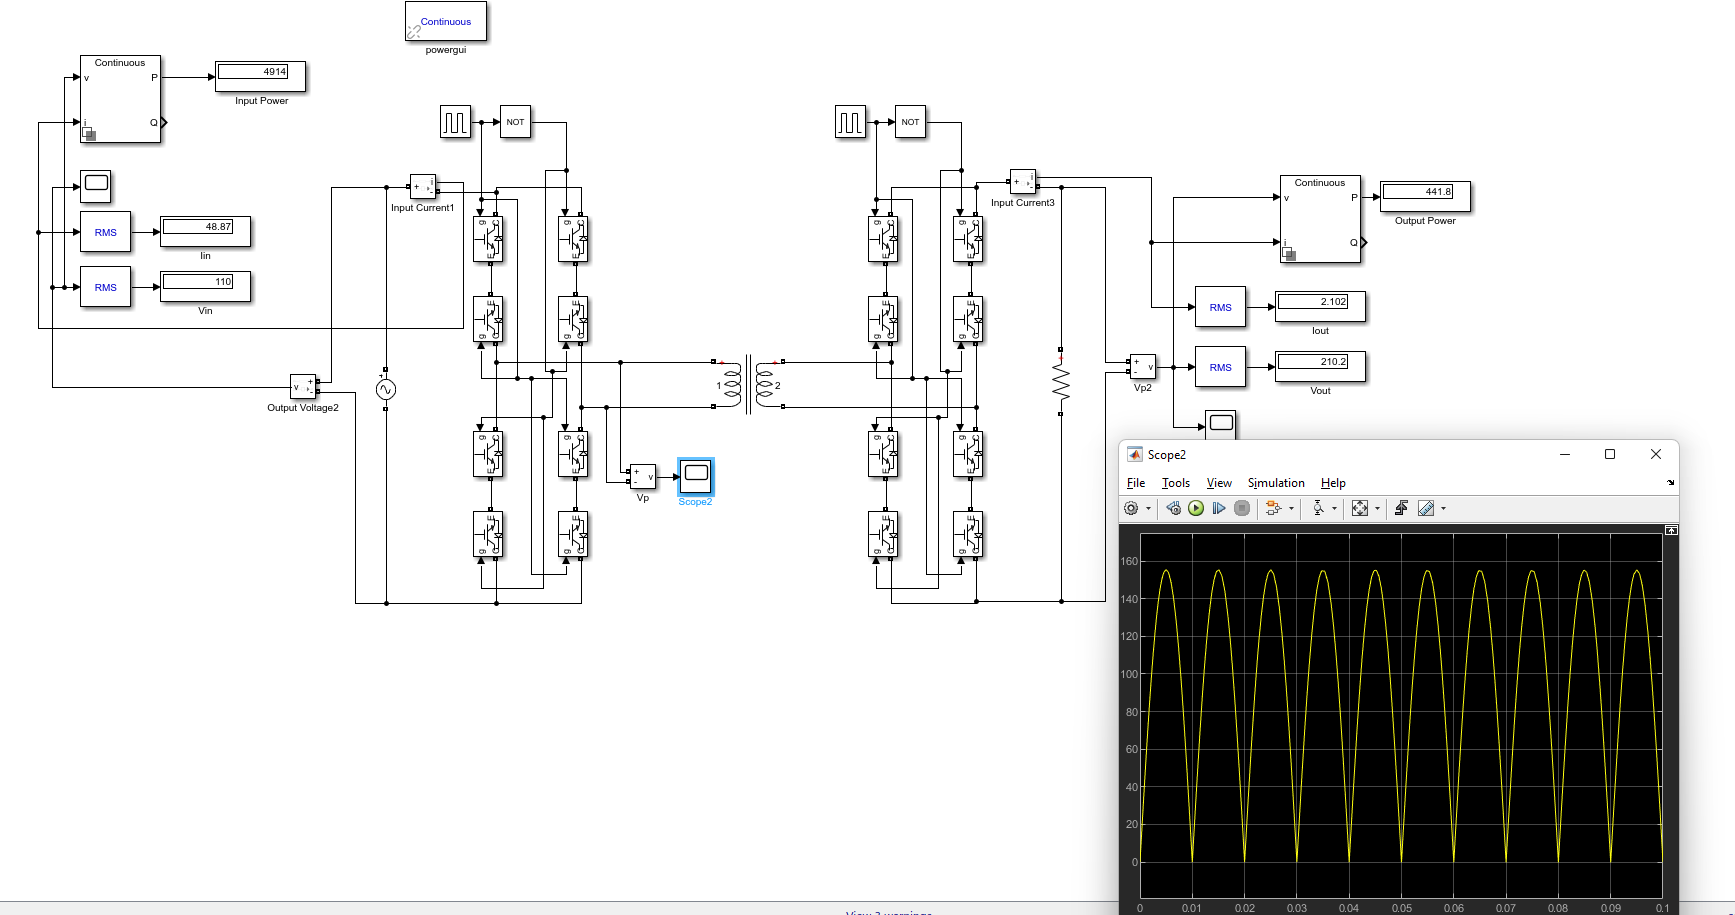Expand the measurements dropdown arrow in Scope2

[x=1443, y=508]
